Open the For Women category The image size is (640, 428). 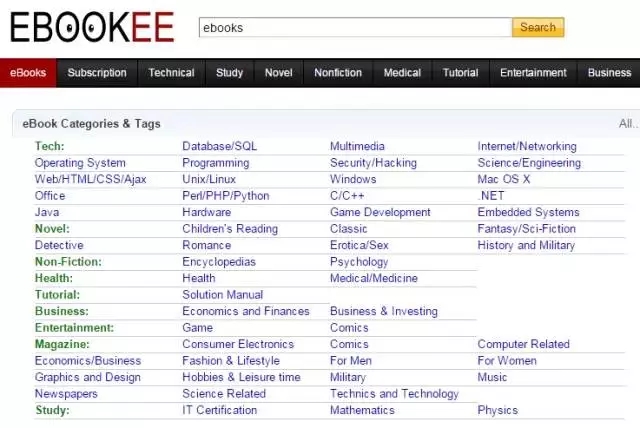click(507, 361)
